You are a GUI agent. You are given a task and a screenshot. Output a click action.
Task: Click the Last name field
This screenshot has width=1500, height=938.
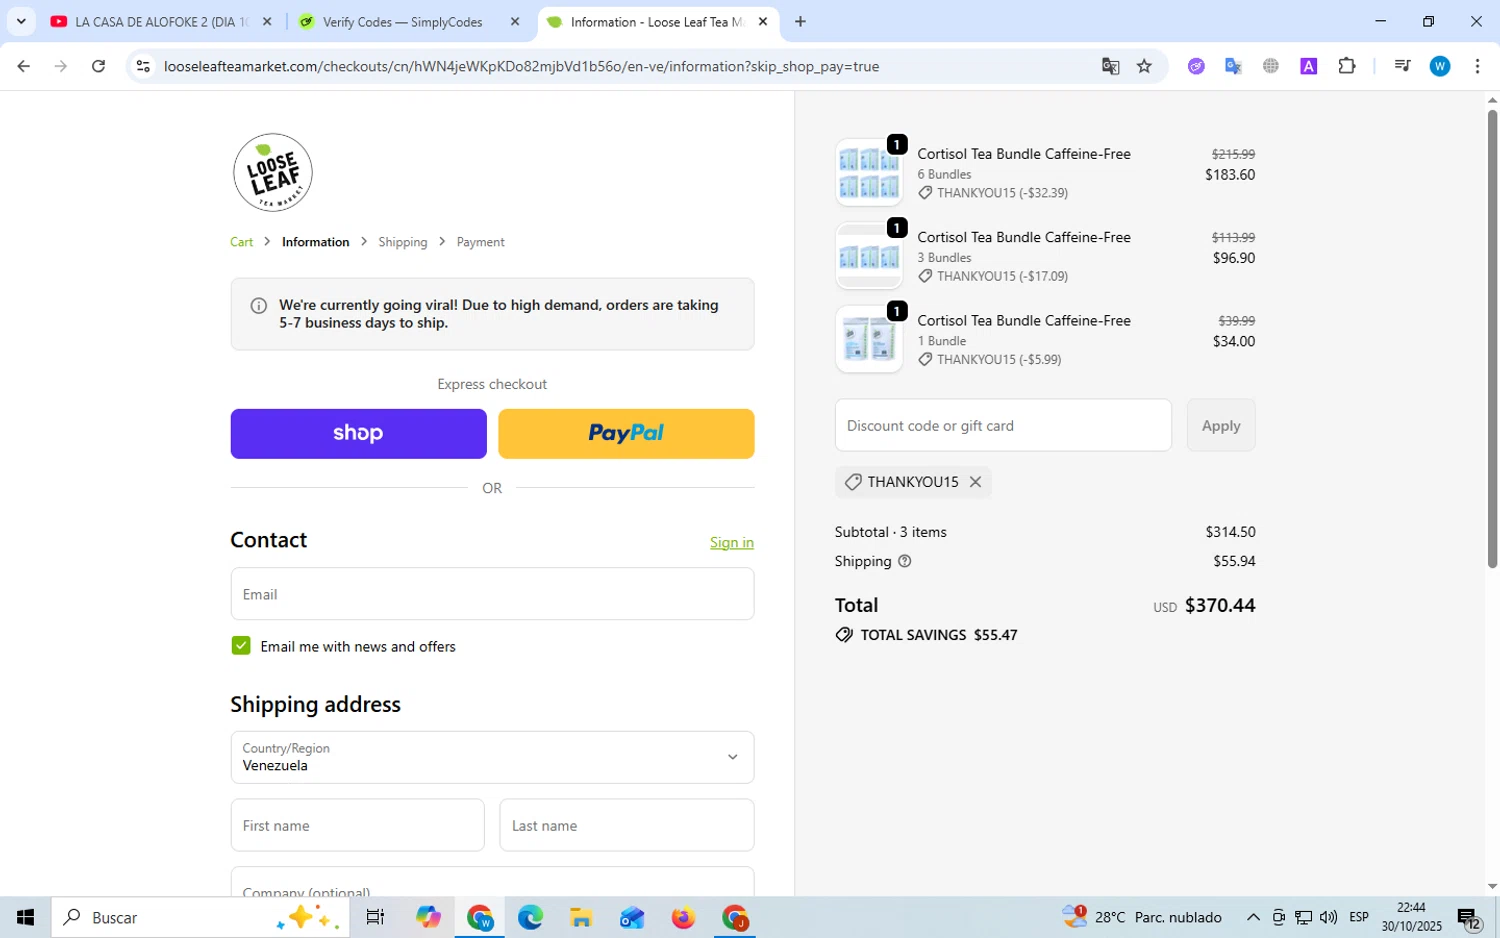626,825
